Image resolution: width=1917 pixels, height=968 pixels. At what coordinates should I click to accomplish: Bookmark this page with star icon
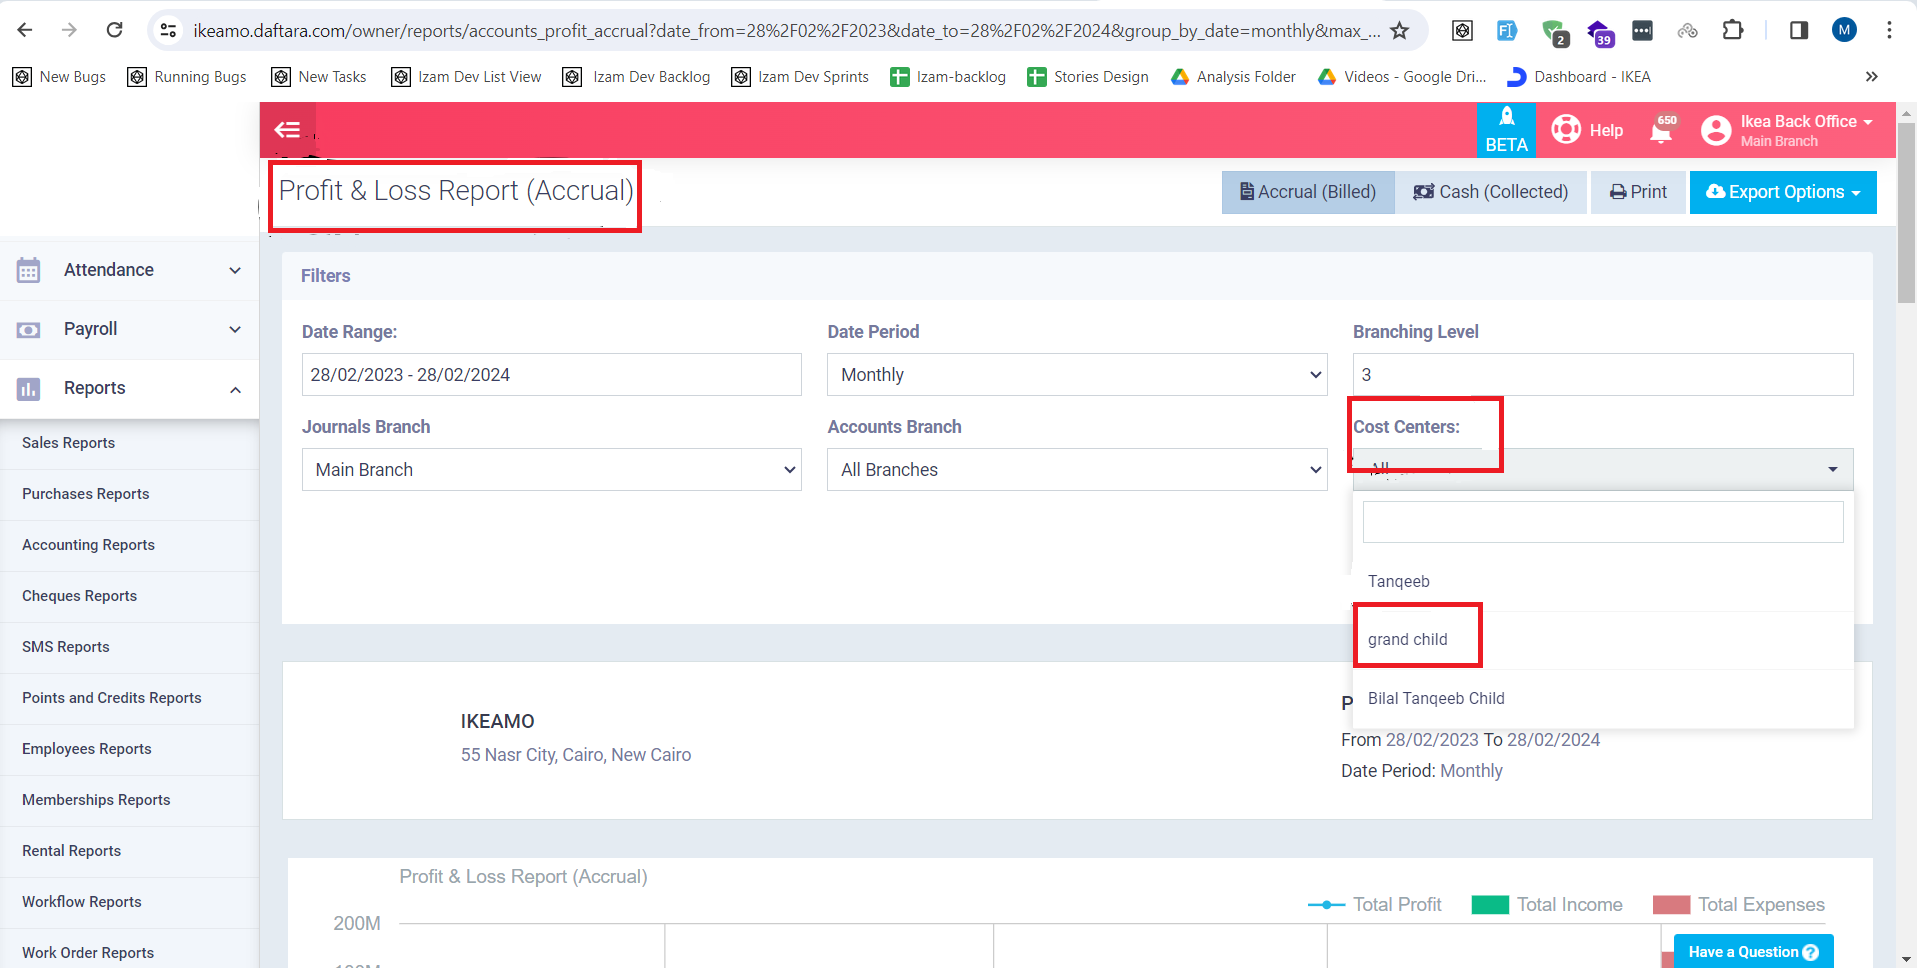(x=1399, y=30)
